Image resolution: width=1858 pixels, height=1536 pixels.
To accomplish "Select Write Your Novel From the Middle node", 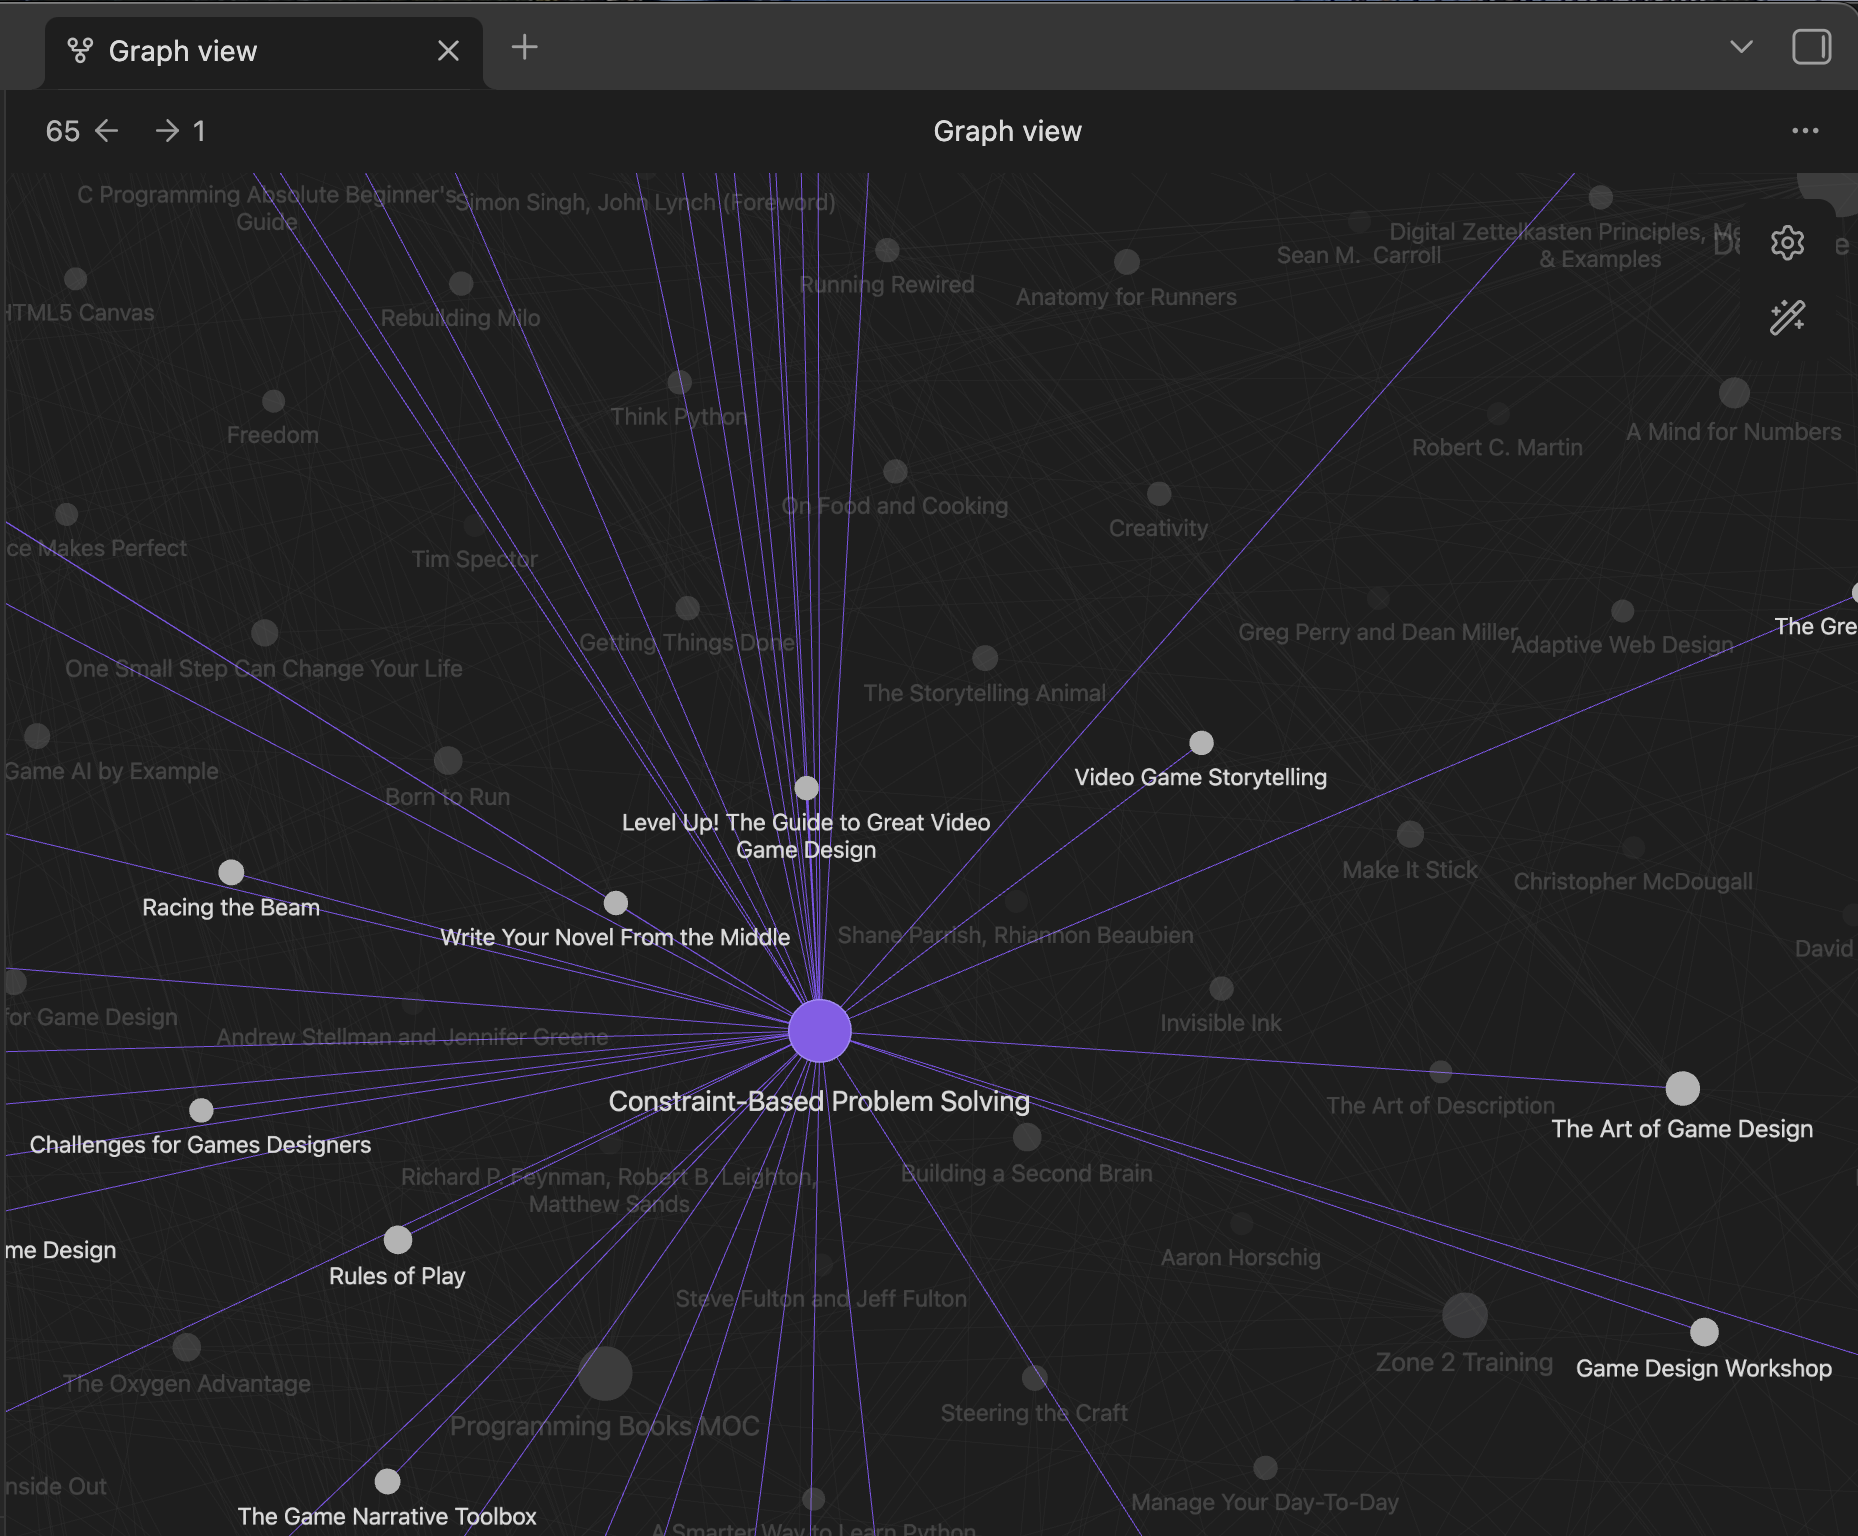I will [x=616, y=903].
